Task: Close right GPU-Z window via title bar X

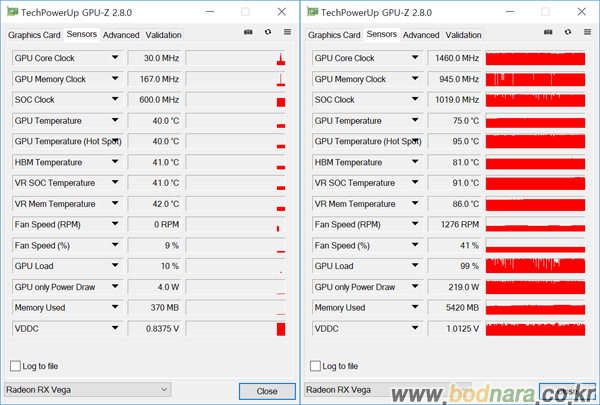Action: pos(582,12)
